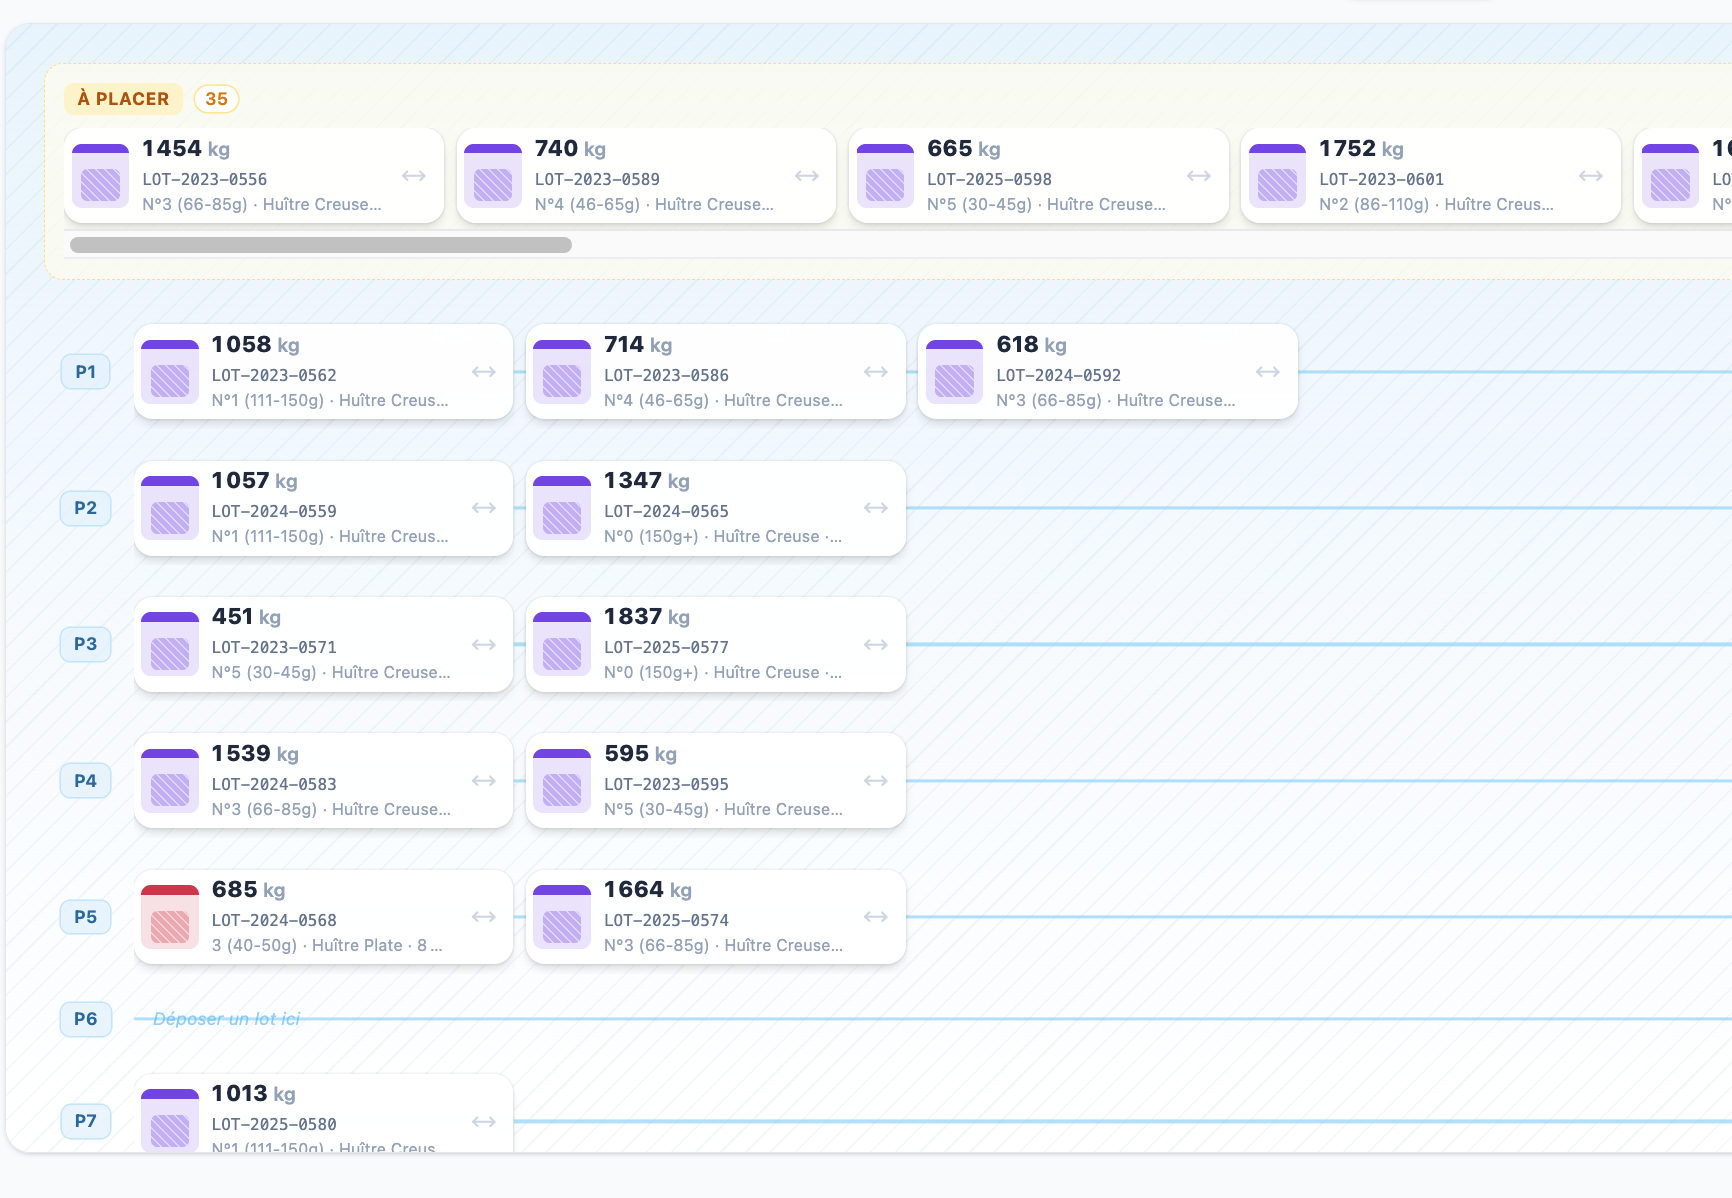Select the 451 kg LOT-2023-0571 card
Screen dimensions: 1732x1198
pyautogui.click(x=324, y=644)
